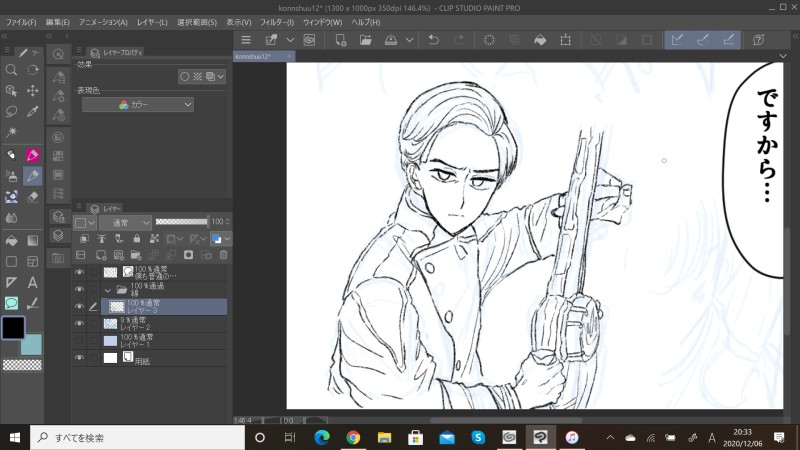Image resolution: width=800 pixels, height=450 pixels.
Task: Pick the Lasso selection tool
Action: pos(11,112)
